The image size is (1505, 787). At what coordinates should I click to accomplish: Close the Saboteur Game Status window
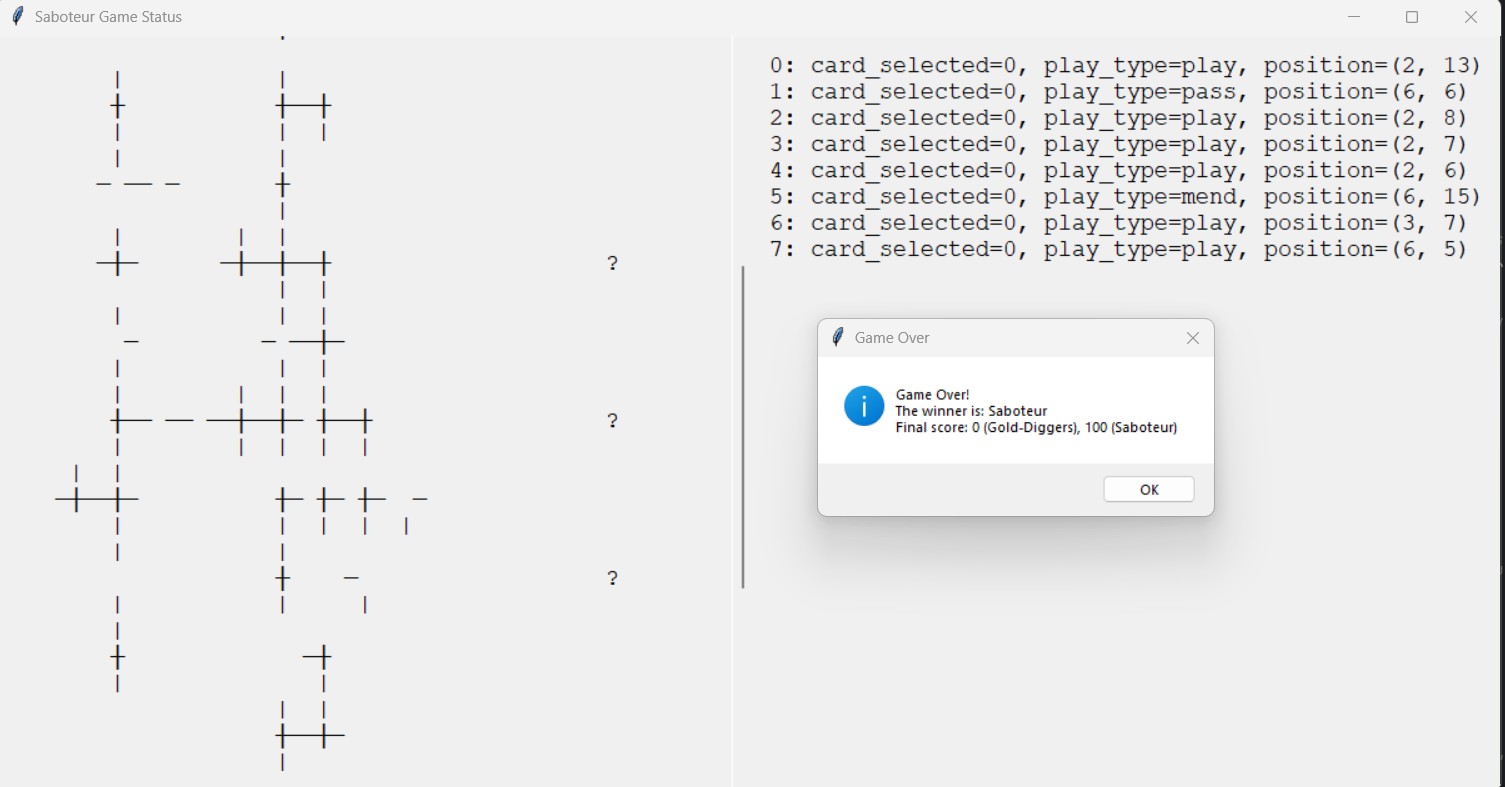pyautogui.click(x=1470, y=17)
